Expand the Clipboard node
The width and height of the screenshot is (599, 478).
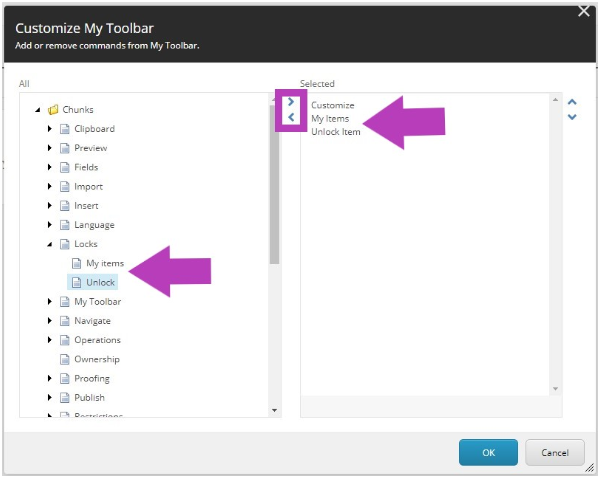(x=49, y=129)
